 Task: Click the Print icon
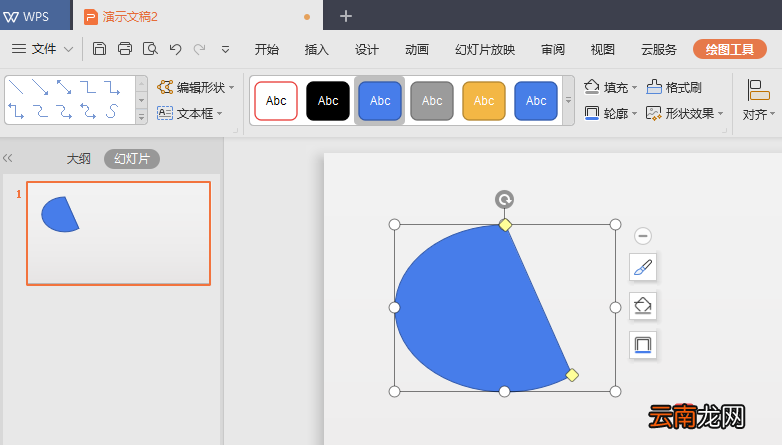click(x=125, y=49)
